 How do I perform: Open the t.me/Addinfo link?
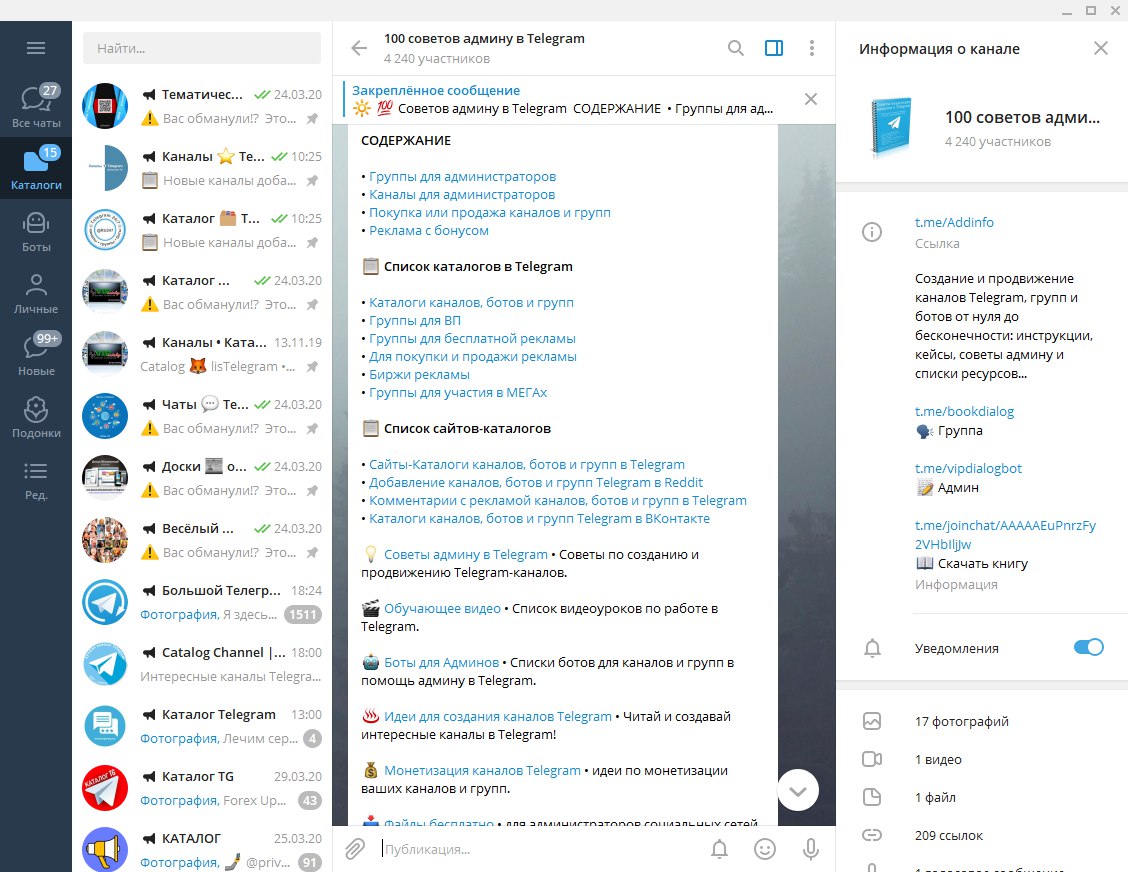954,222
